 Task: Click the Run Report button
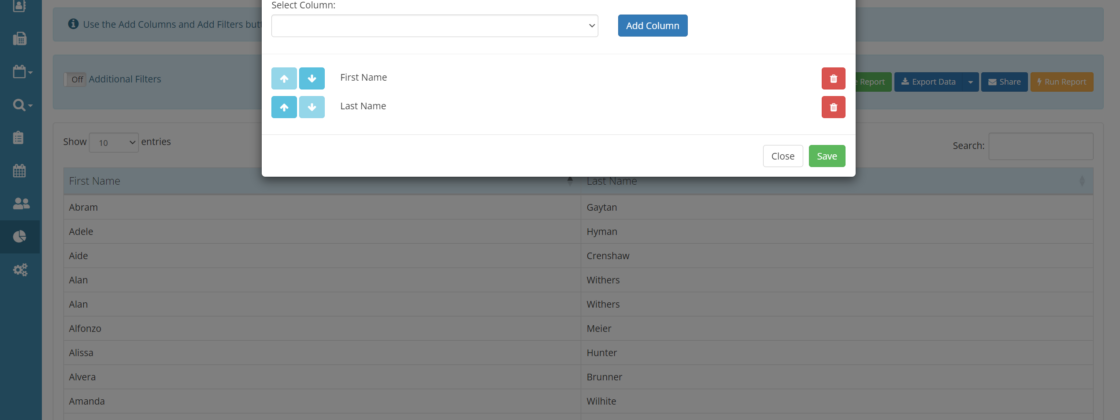1062,82
